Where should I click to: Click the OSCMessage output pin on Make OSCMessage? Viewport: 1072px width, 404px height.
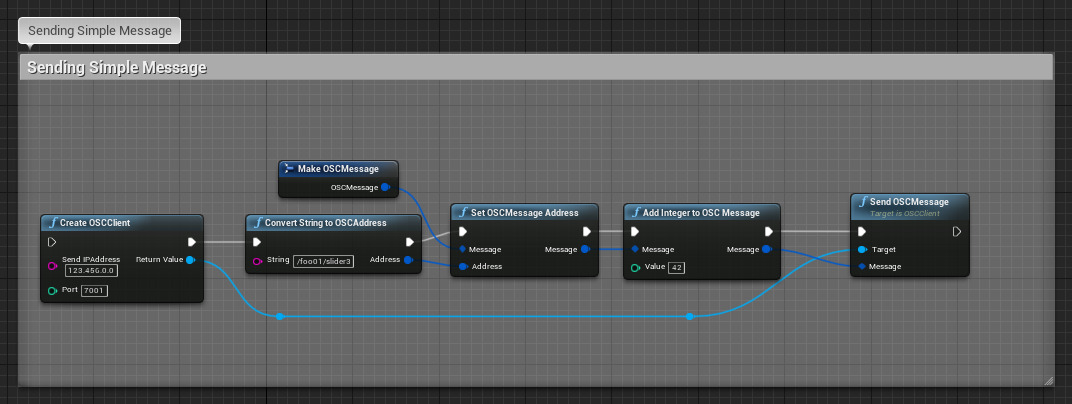(385, 187)
